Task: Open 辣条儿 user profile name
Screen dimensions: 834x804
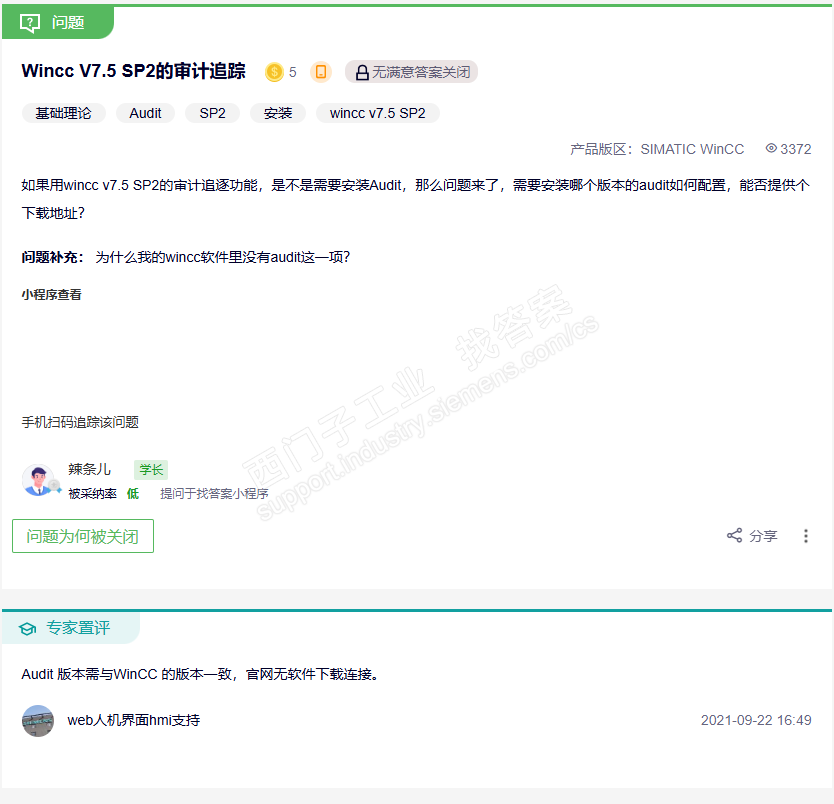Action: 89,469
